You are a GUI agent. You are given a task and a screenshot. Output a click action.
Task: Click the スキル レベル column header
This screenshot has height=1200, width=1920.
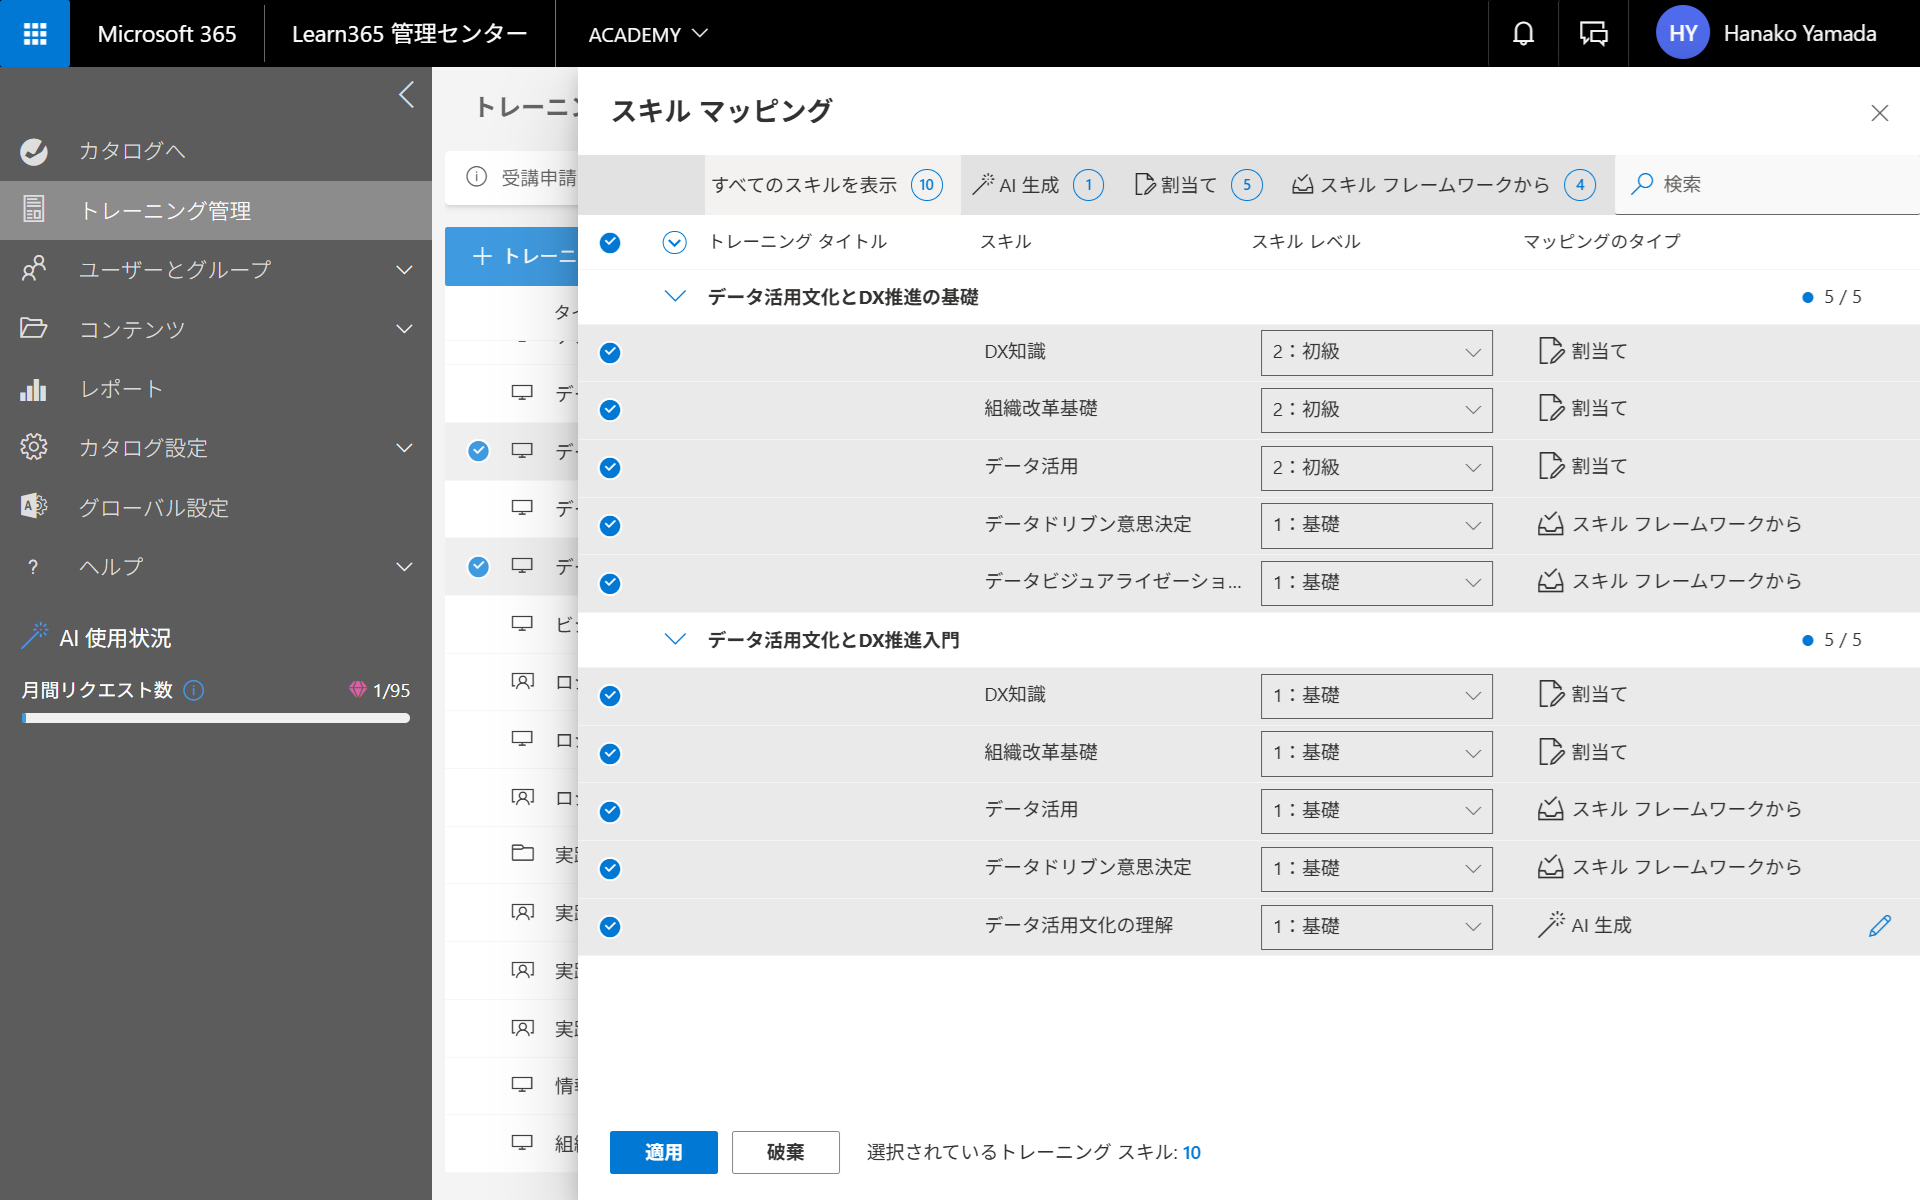[x=1306, y=242]
